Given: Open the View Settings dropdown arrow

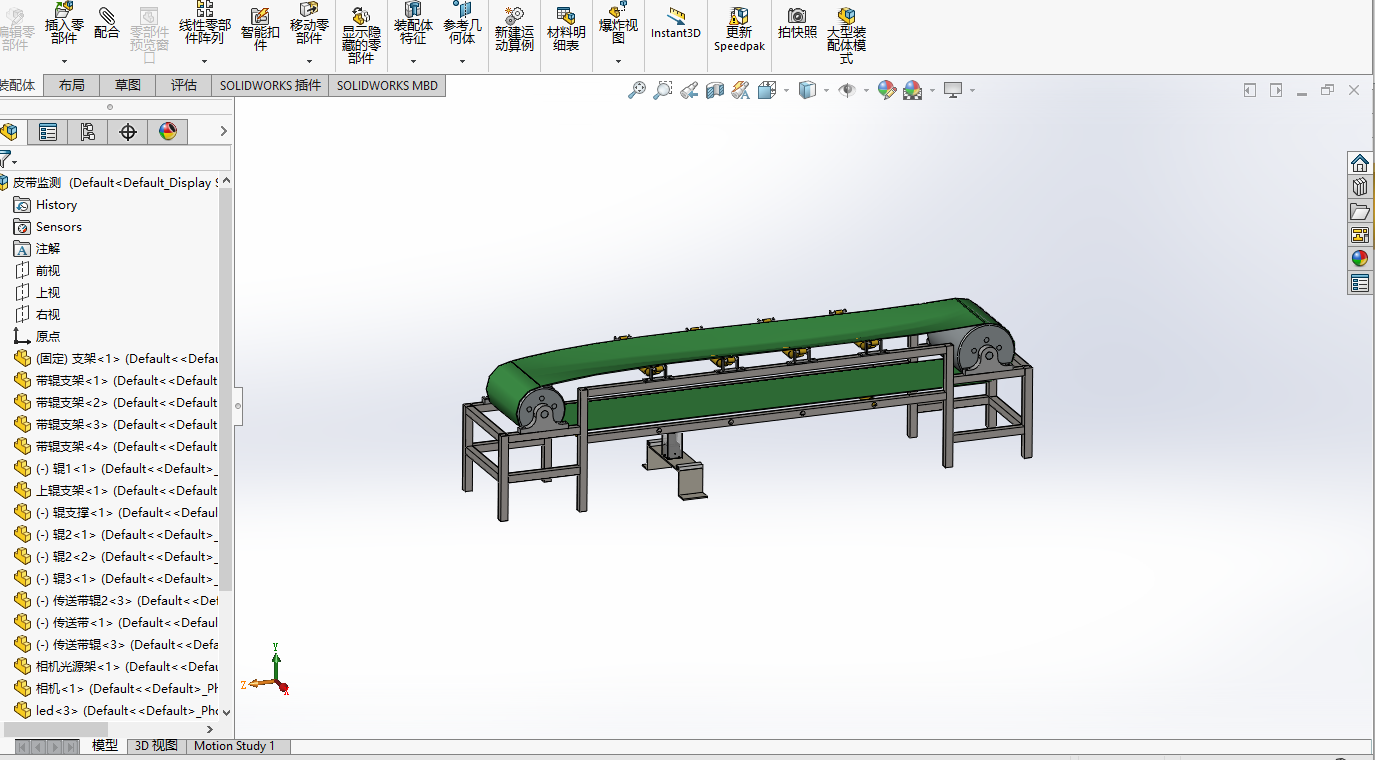Looking at the screenshot, I should click(x=972, y=90).
